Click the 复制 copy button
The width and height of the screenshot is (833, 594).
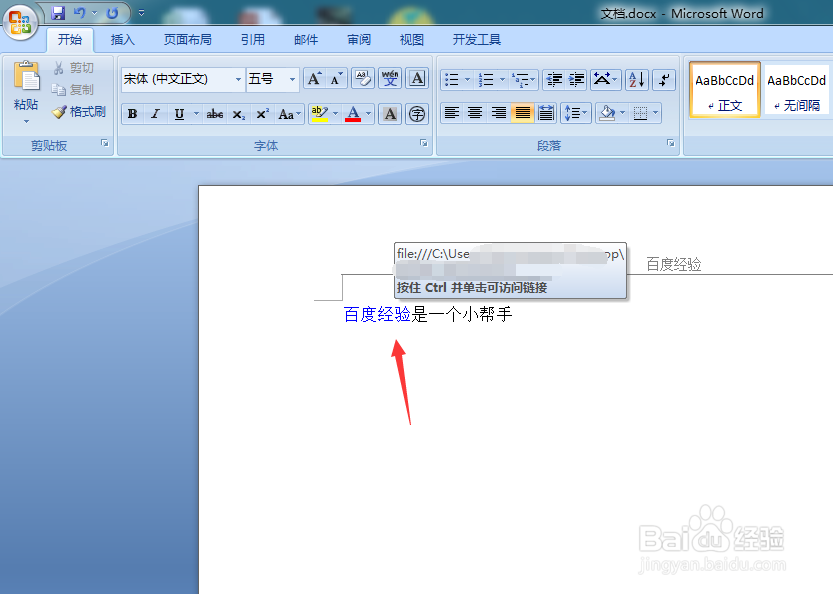[73, 90]
